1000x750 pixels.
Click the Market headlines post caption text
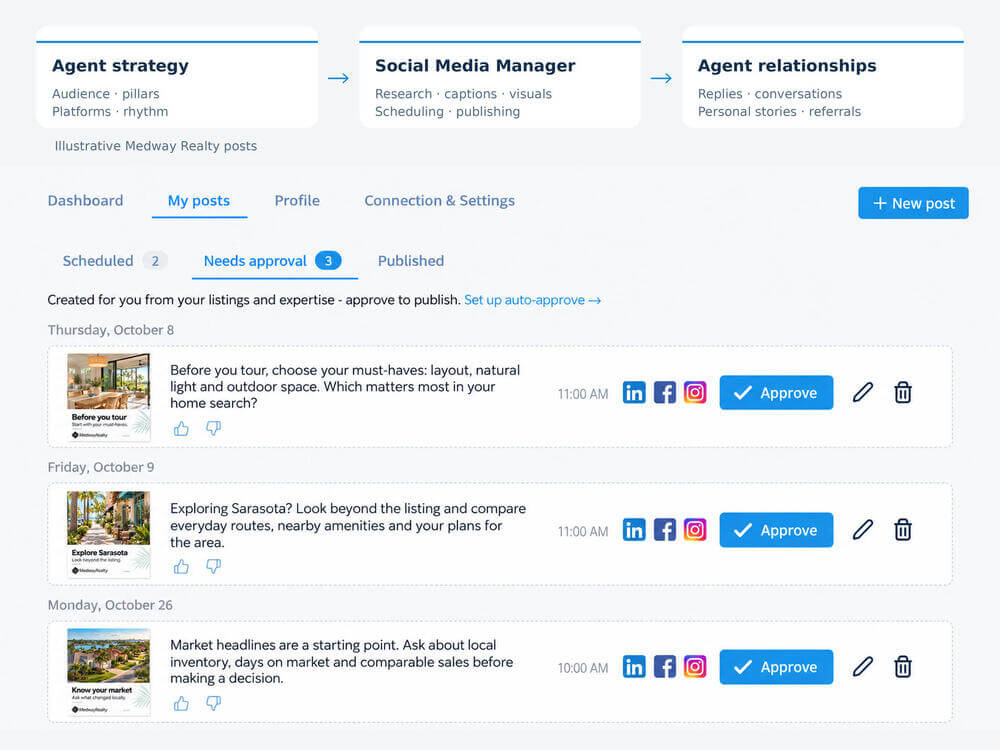click(x=341, y=661)
